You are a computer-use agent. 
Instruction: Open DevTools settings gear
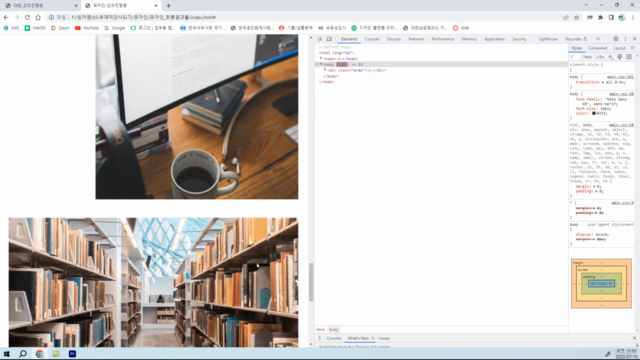pyautogui.click(x=616, y=39)
